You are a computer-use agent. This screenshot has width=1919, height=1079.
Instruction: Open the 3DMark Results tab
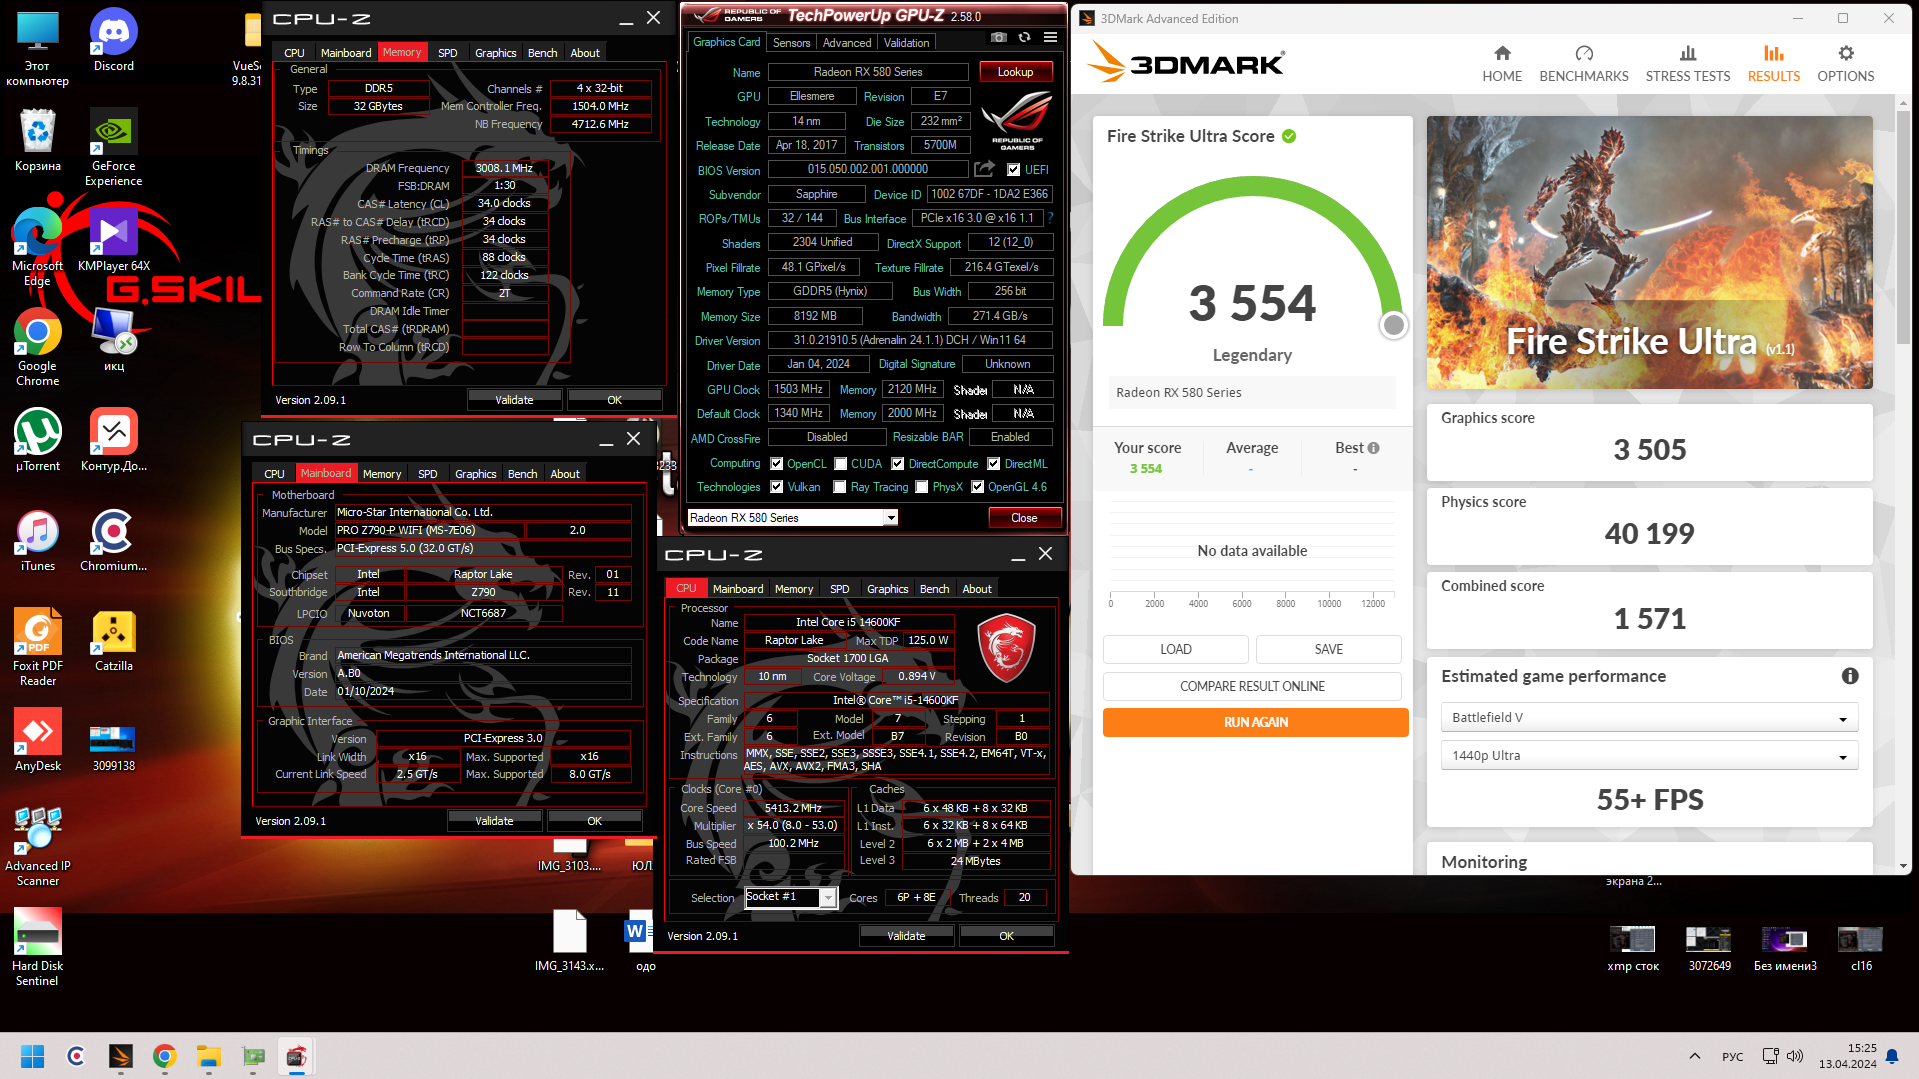[x=1774, y=64]
